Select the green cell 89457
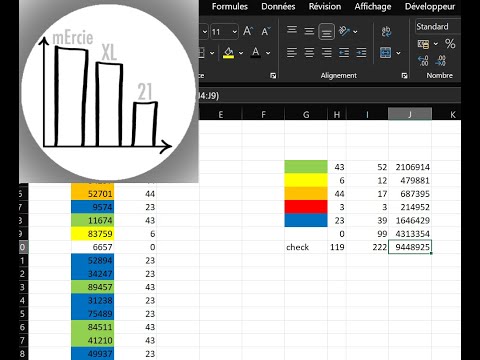Viewport: 480px width, 360px height. point(92,287)
